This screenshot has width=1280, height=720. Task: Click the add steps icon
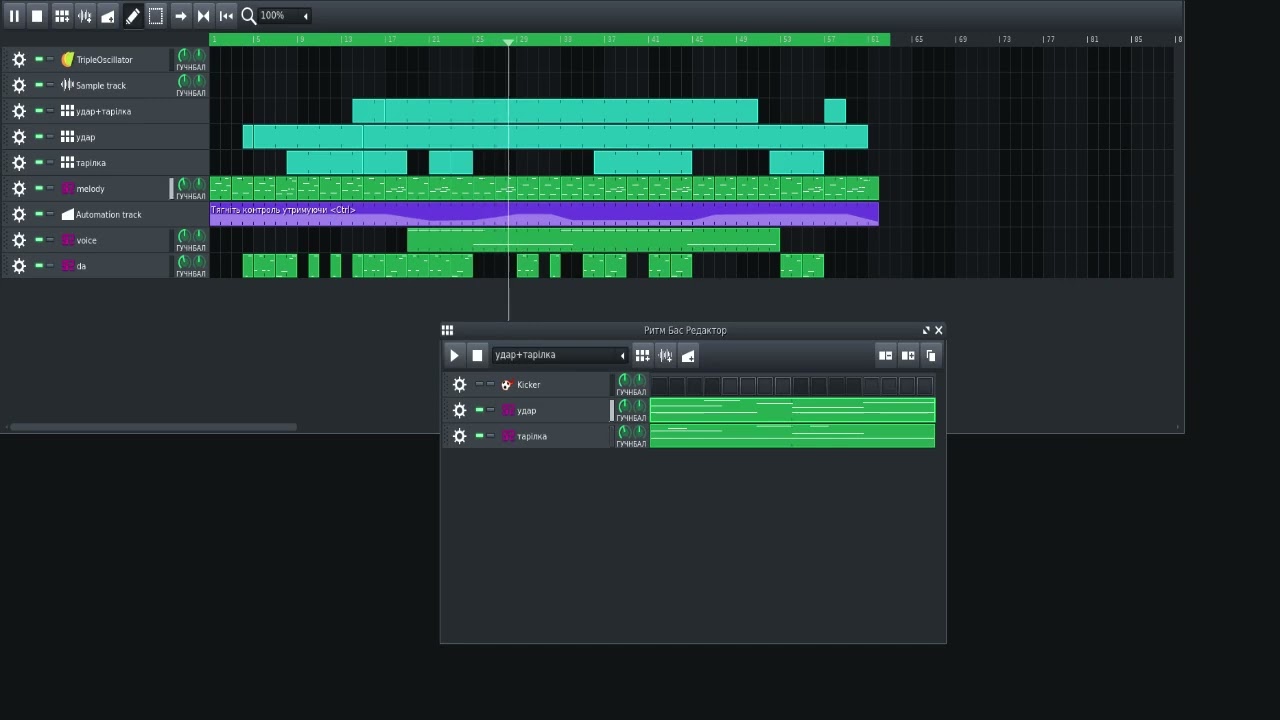(x=908, y=355)
